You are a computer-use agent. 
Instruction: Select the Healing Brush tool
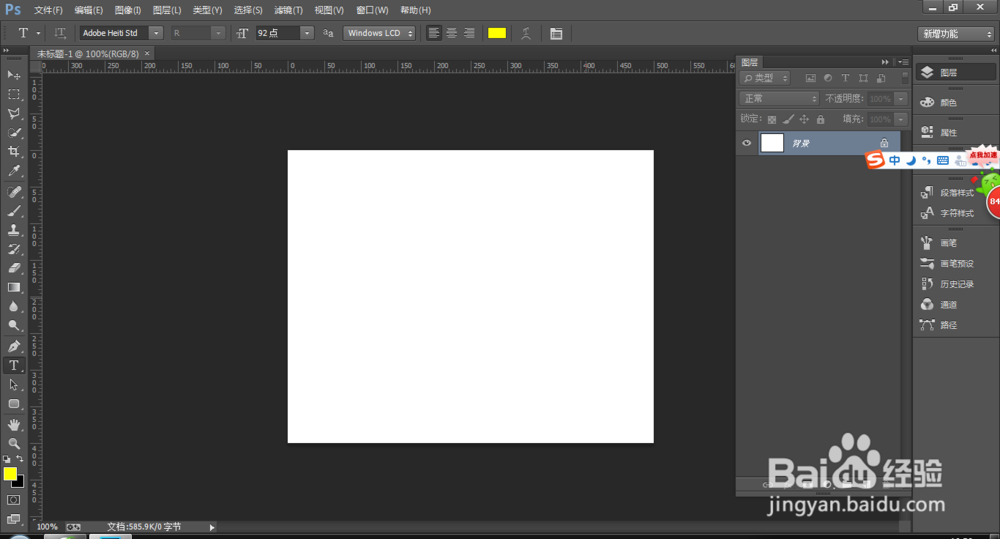(x=13, y=192)
